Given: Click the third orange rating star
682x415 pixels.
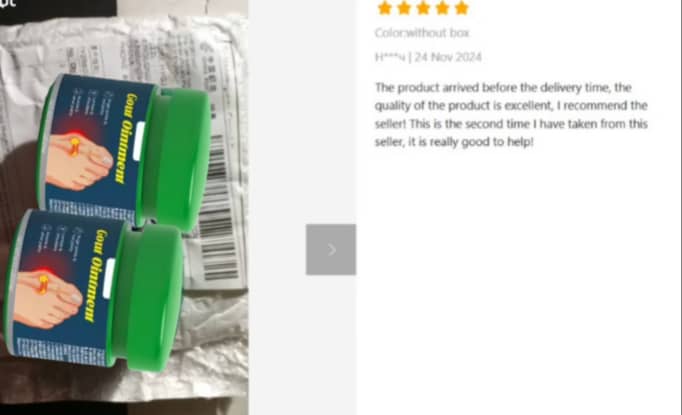Looking at the screenshot, I should click(423, 8).
